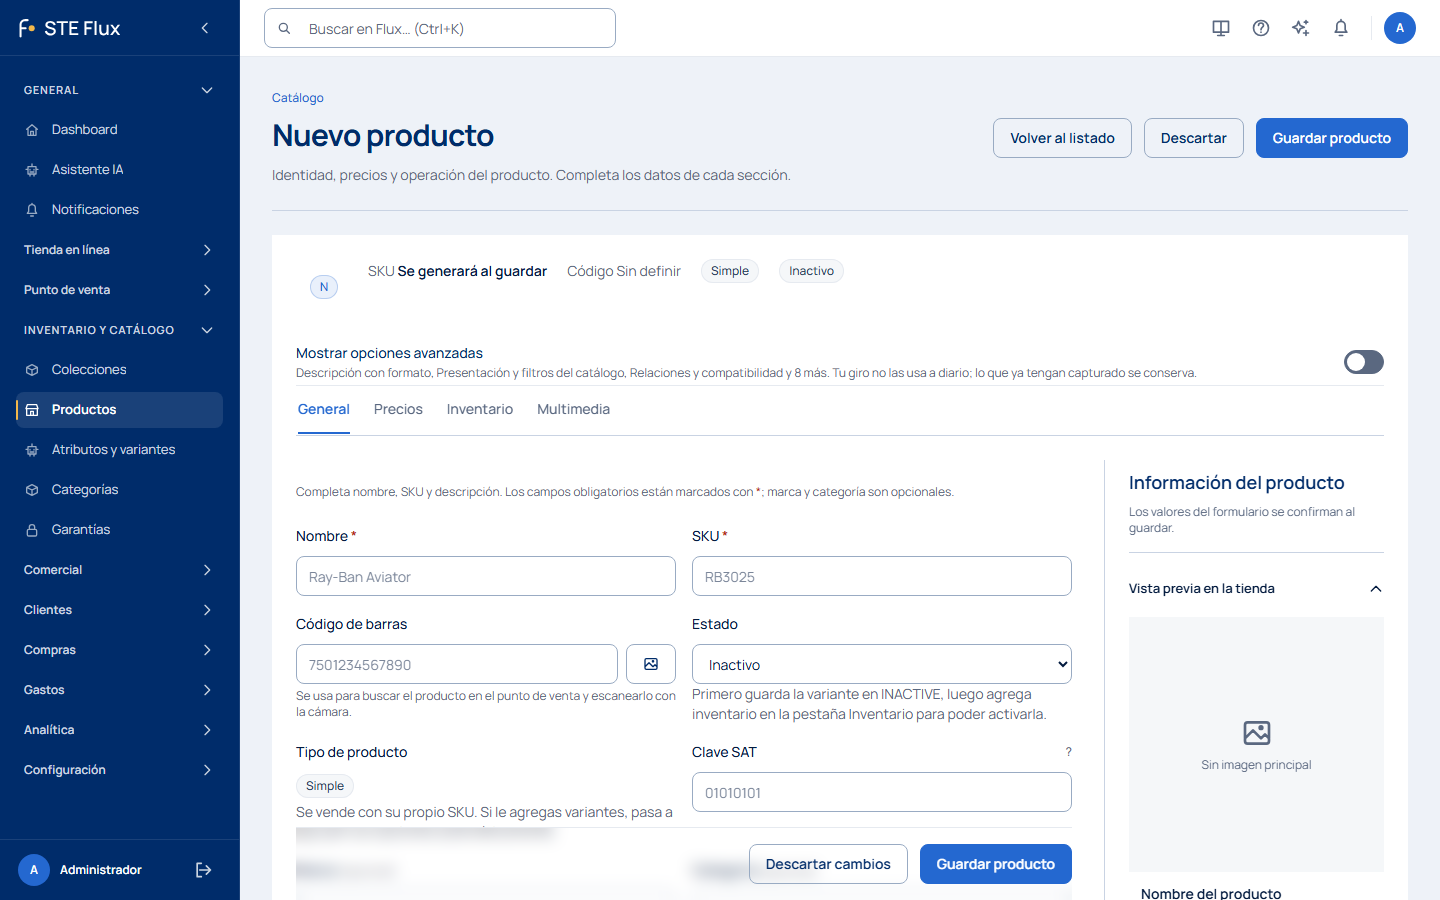Click Descartar cambios button

pyautogui.click(x=828, y=864)
